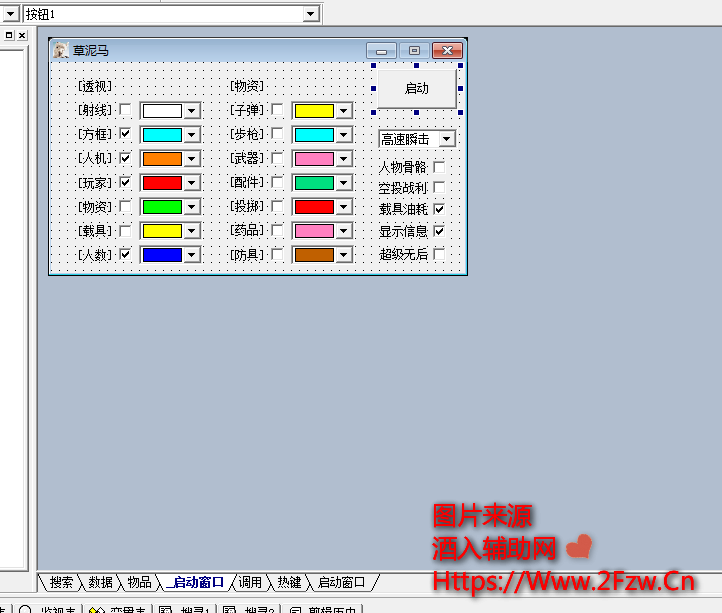Image resolution: width=722 pixels, height=613 pixels.
Task: Choose the brown swatch beside [防具]
Action: coord(314,255)
